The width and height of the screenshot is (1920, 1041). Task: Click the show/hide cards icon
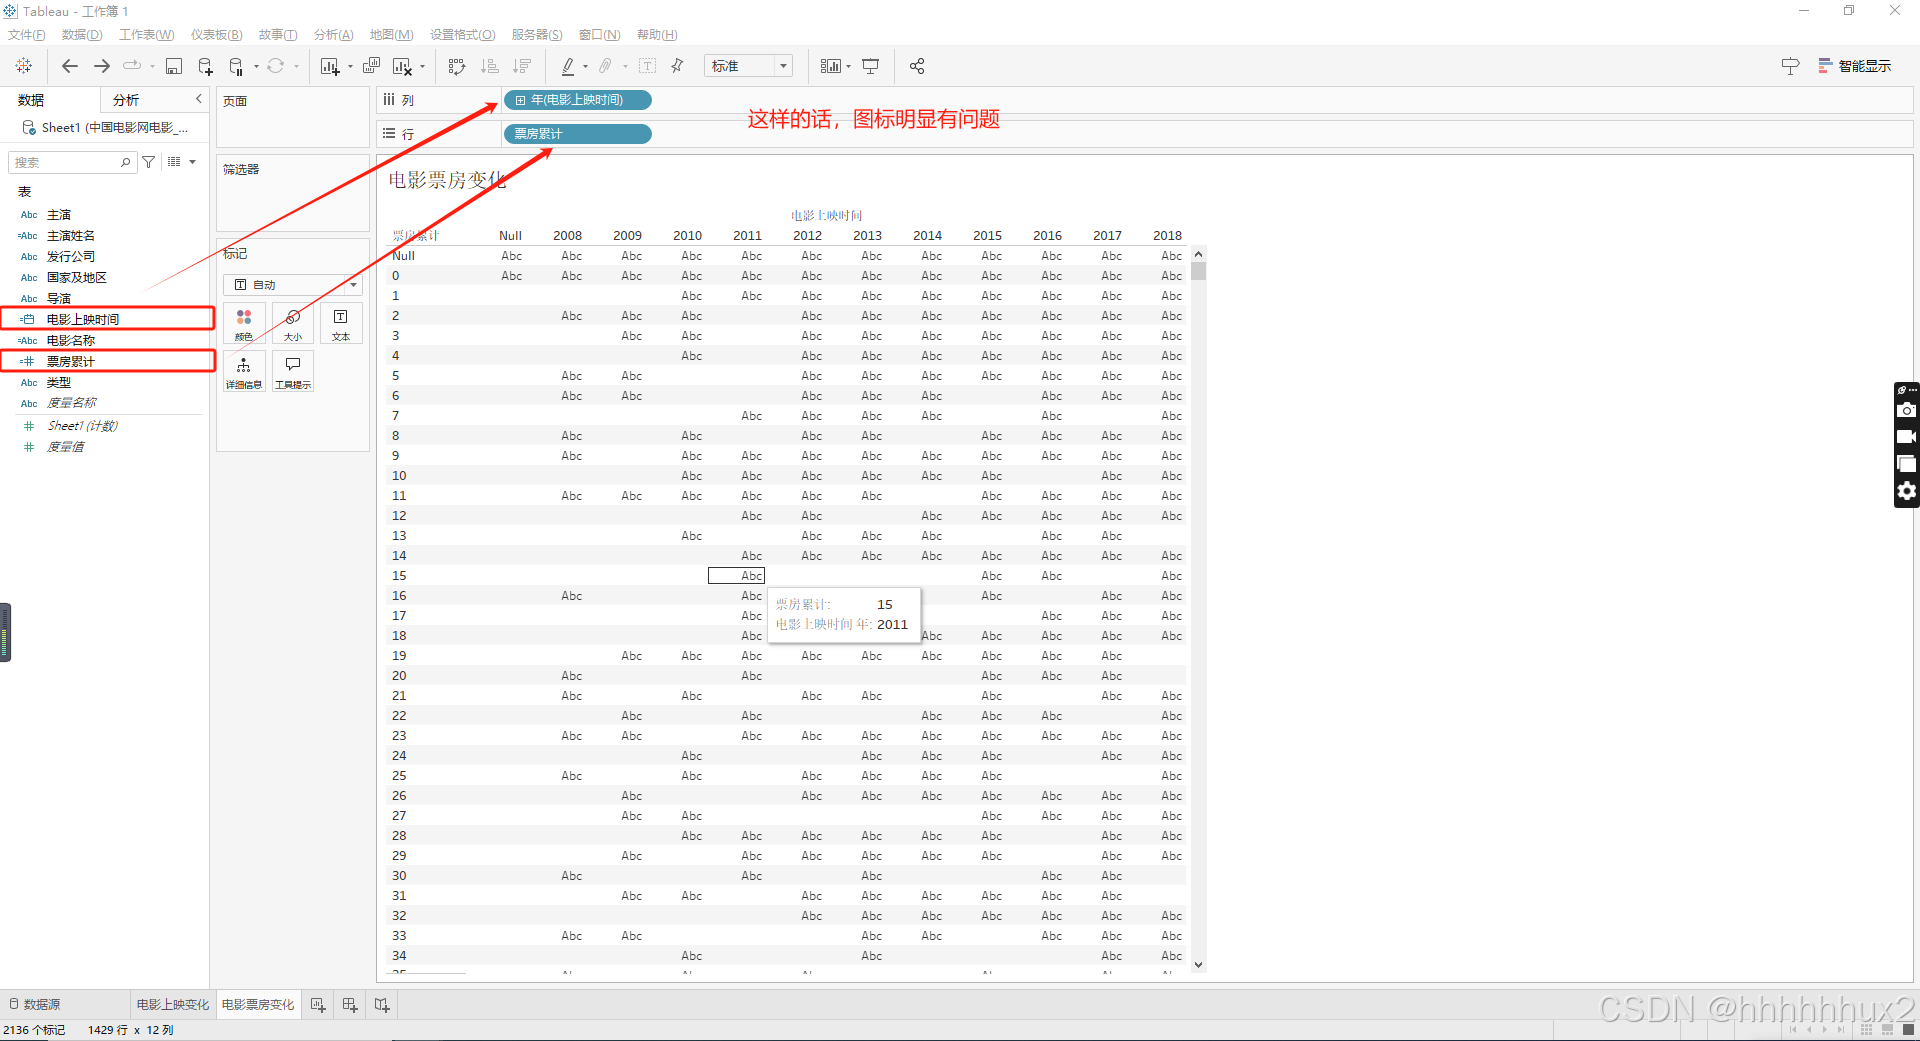830,66
